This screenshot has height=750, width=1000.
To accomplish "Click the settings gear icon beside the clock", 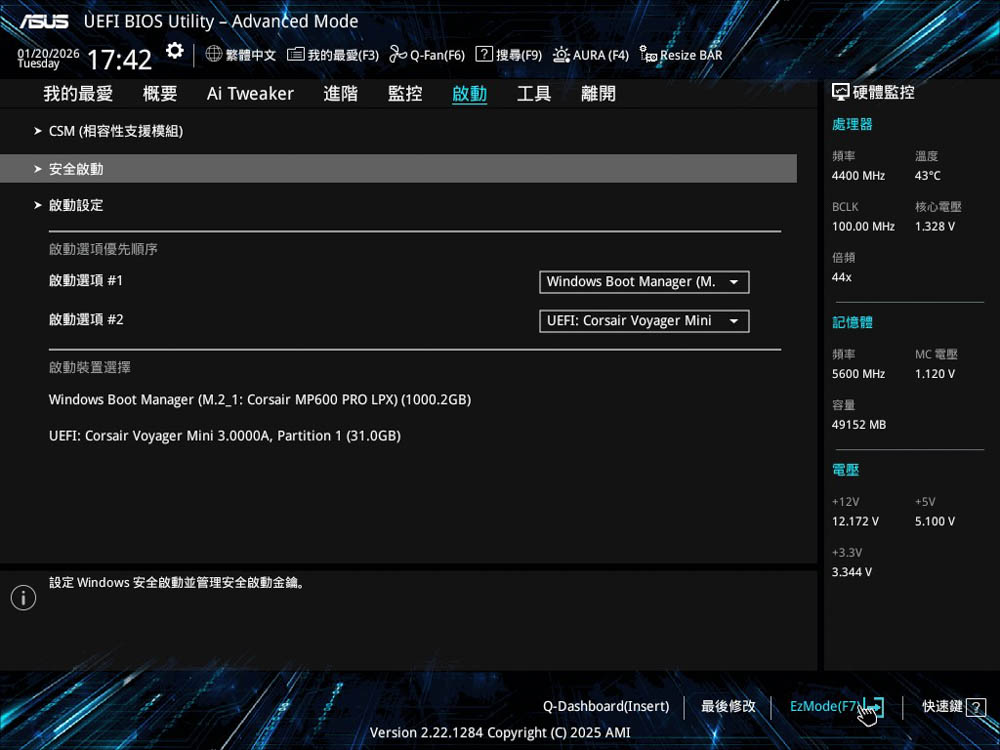I will (x=175, y=51).
